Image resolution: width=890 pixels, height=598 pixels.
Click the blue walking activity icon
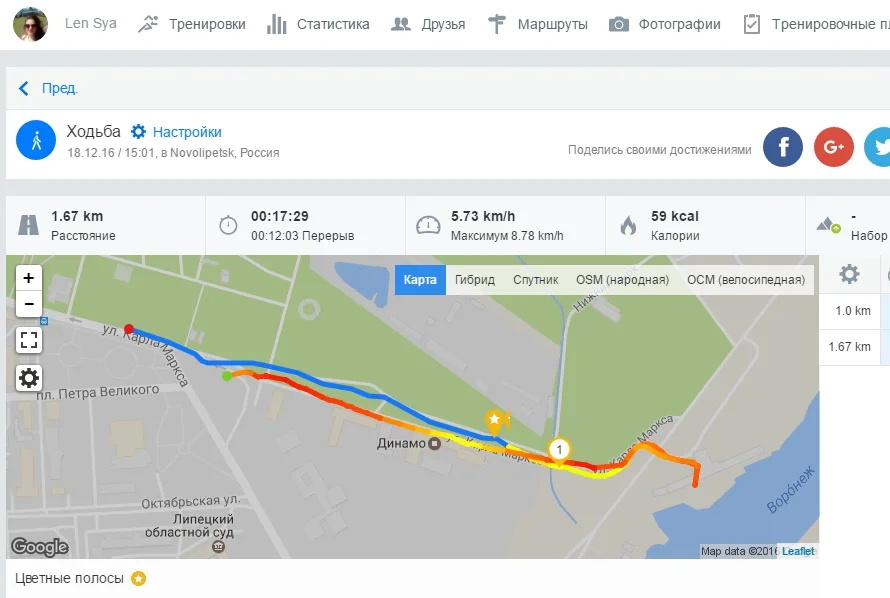point(36,140)
